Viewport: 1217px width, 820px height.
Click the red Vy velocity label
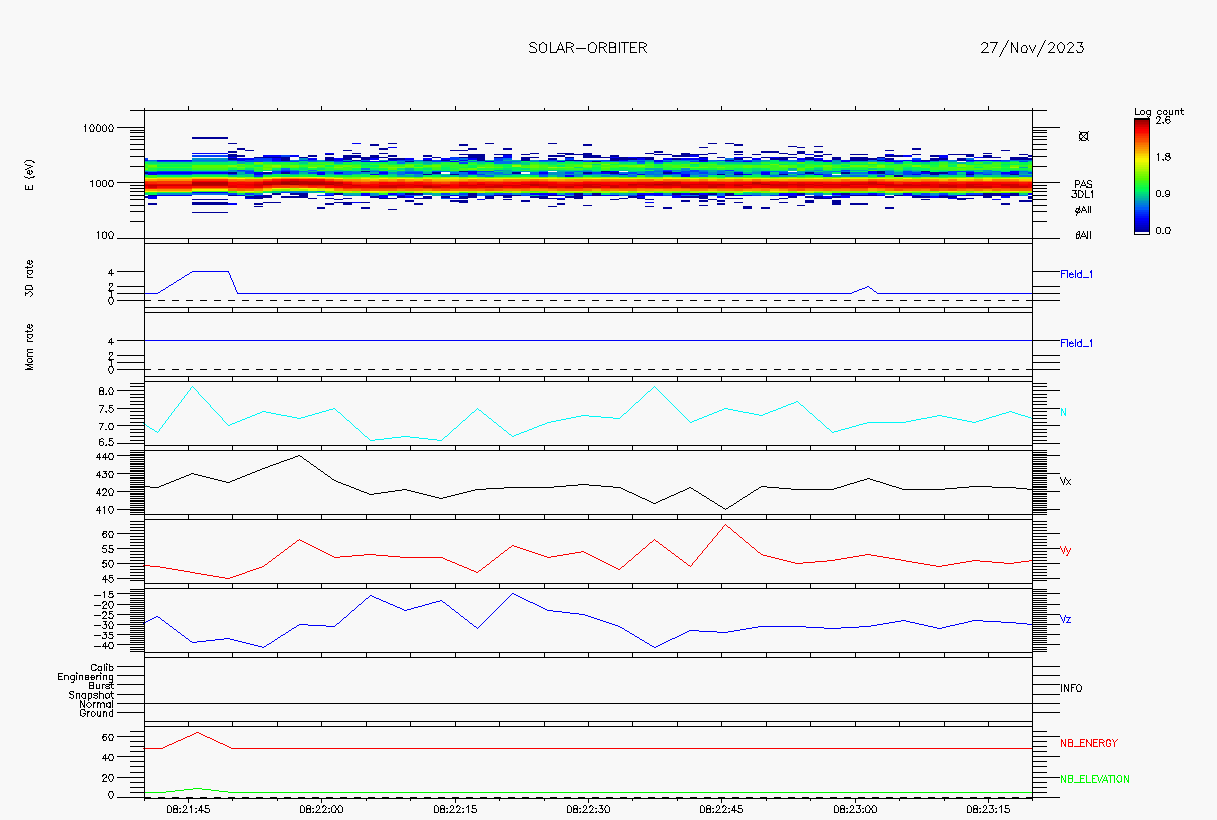[1066, 550]
